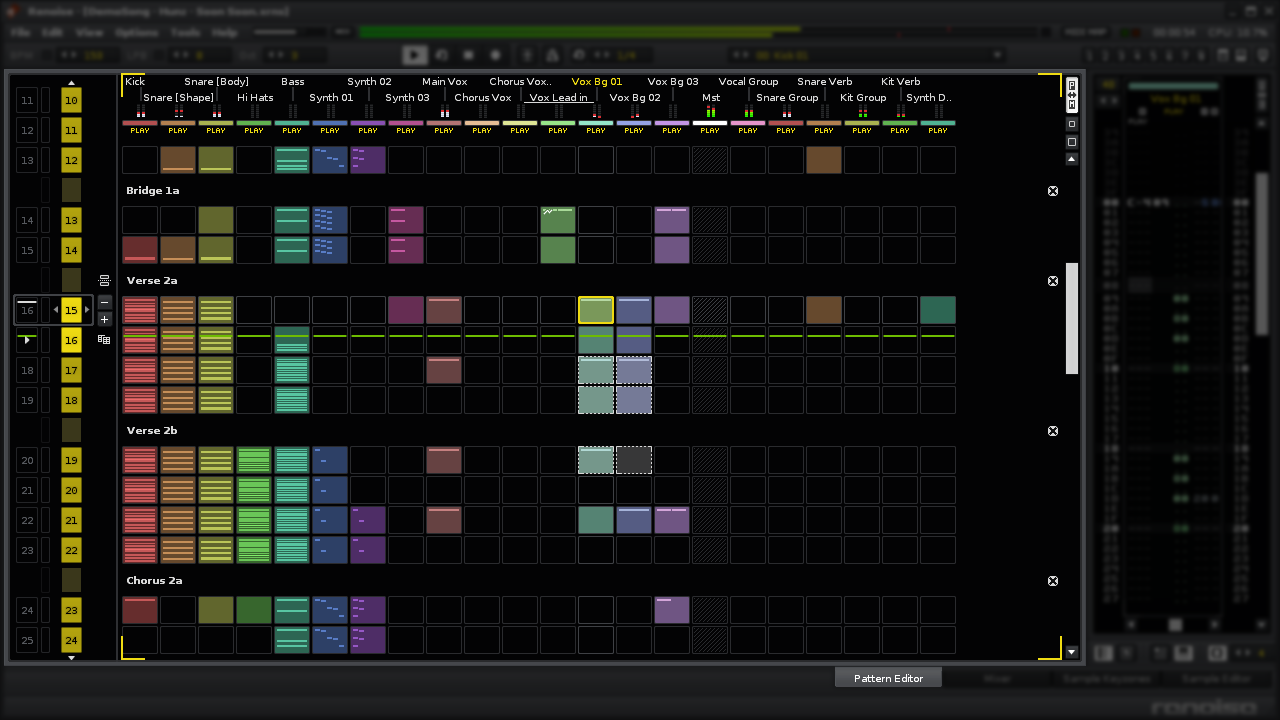Select Hi Hats slot in pattern 22 row
The image size is (1280, 720).
pyautogui.click(x=254, y=550)
